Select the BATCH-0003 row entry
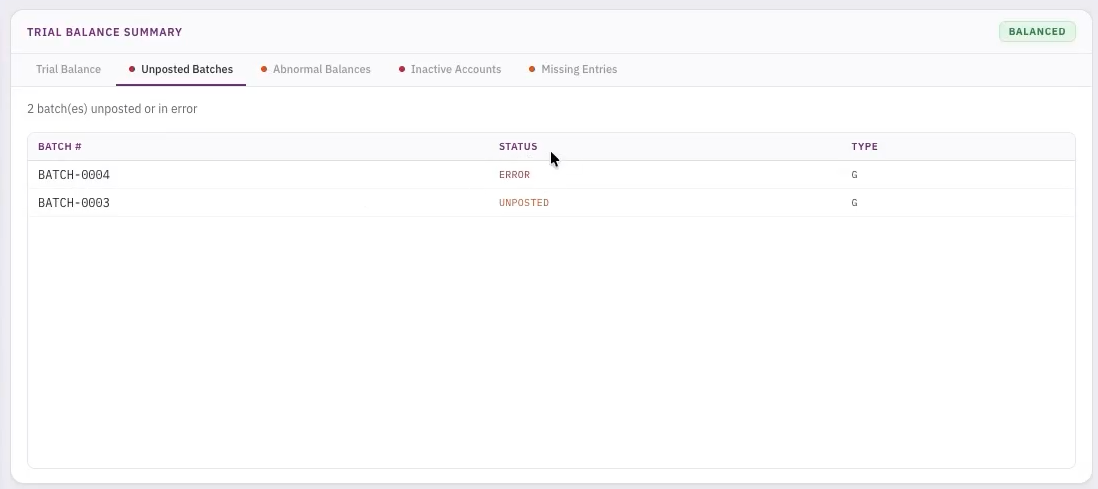This screenshot has width=1098, height=489. [74, 203]
